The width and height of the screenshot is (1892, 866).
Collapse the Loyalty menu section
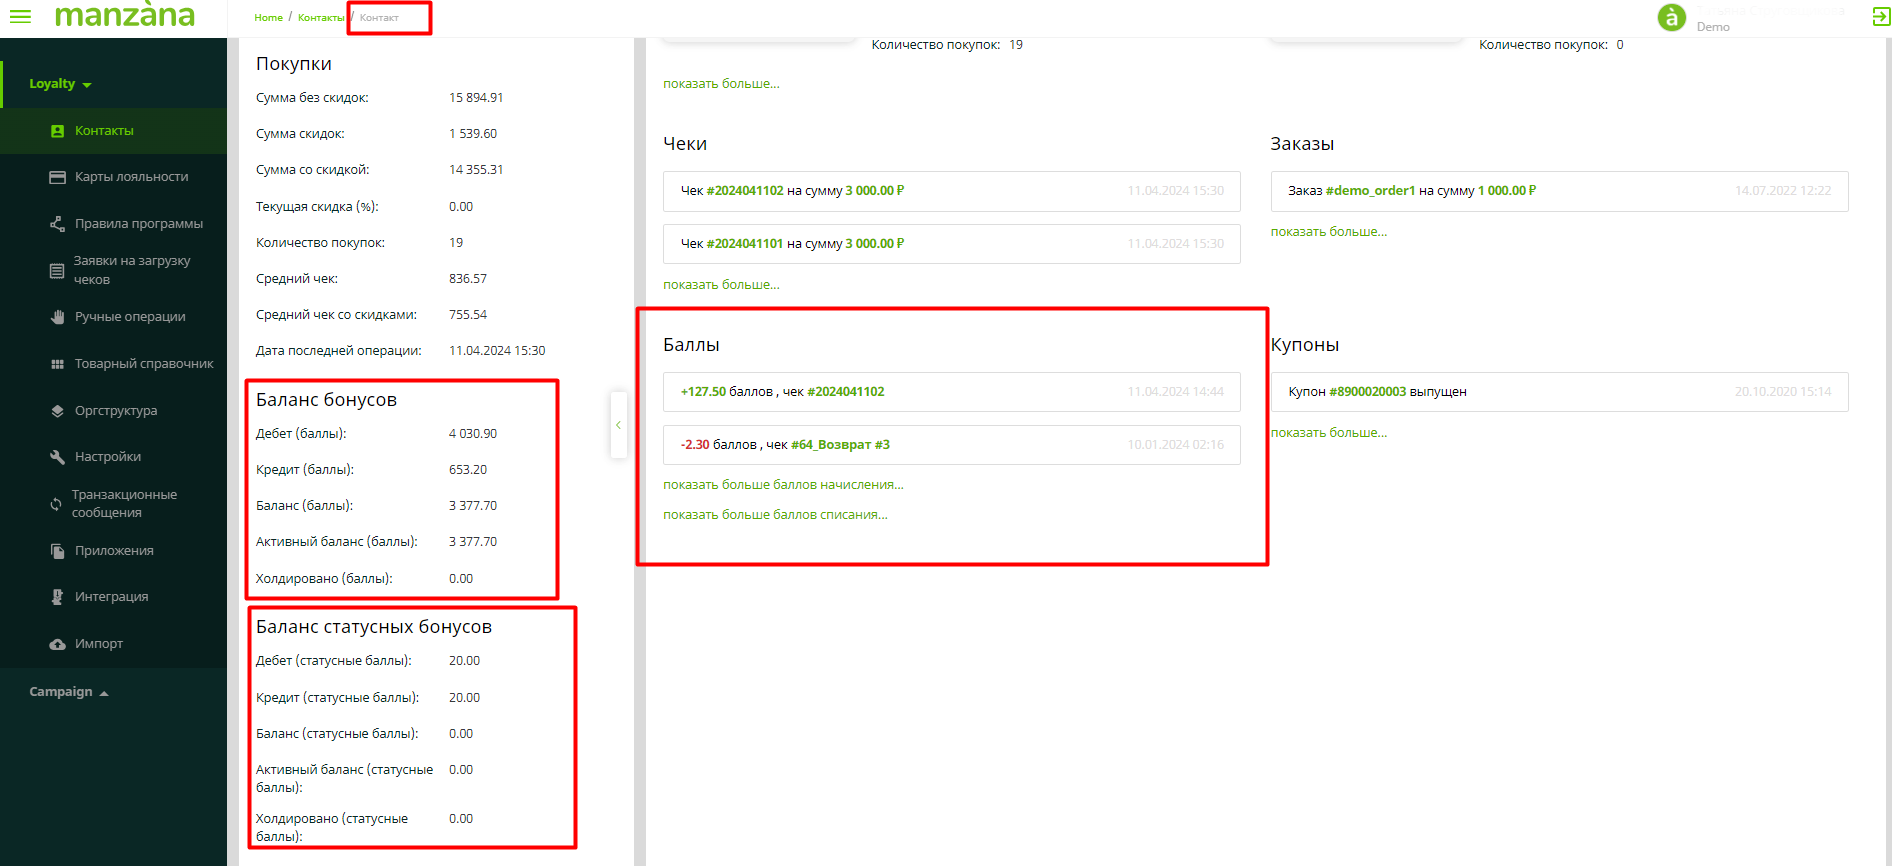[60, 84]
